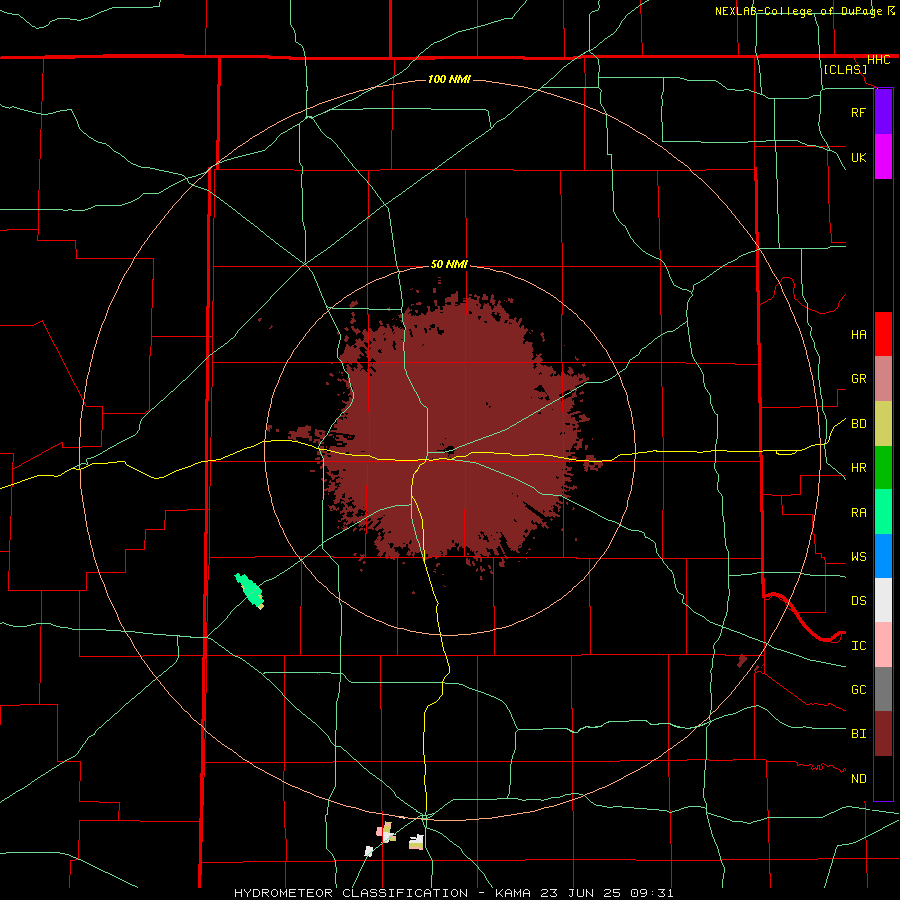Select the BD legend label
Screen dimensions: 900x900
(x=858, y=424)
